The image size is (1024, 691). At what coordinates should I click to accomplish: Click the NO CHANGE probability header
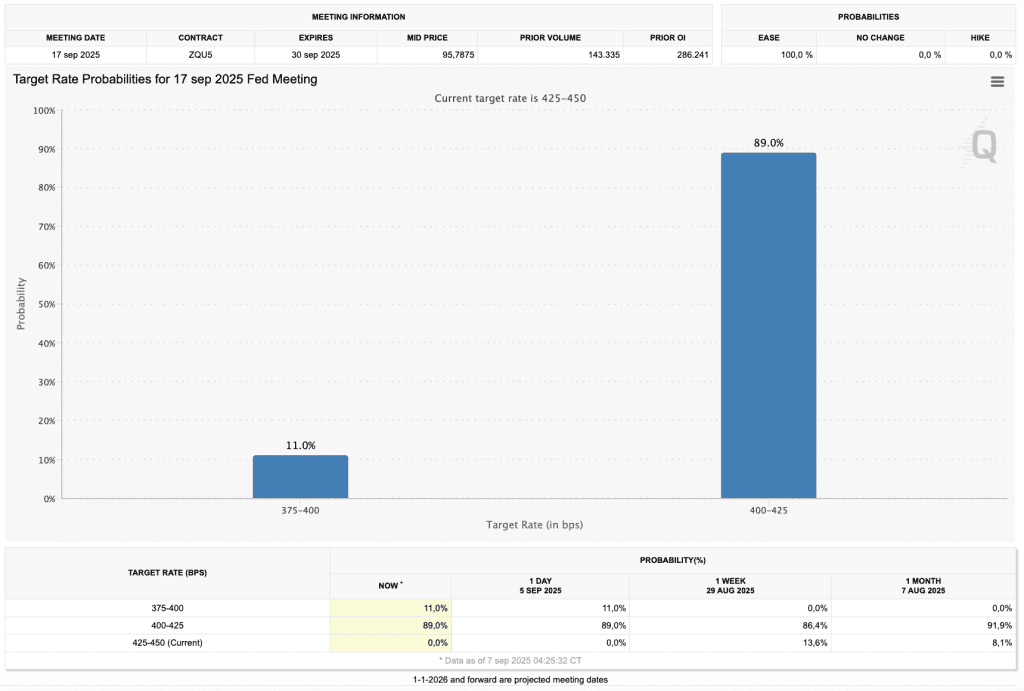click(880, 38)
